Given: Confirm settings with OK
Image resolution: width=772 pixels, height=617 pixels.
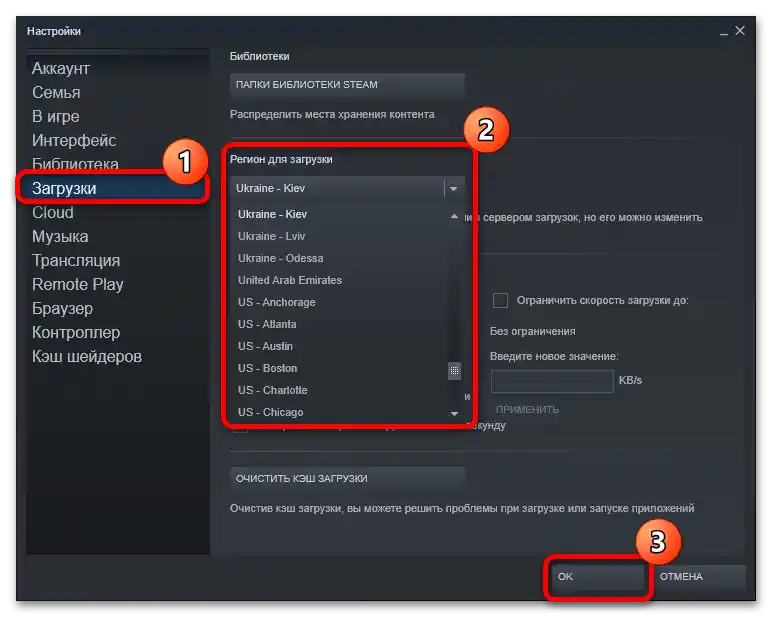Looking at the screenshot, I should [597, 577].
